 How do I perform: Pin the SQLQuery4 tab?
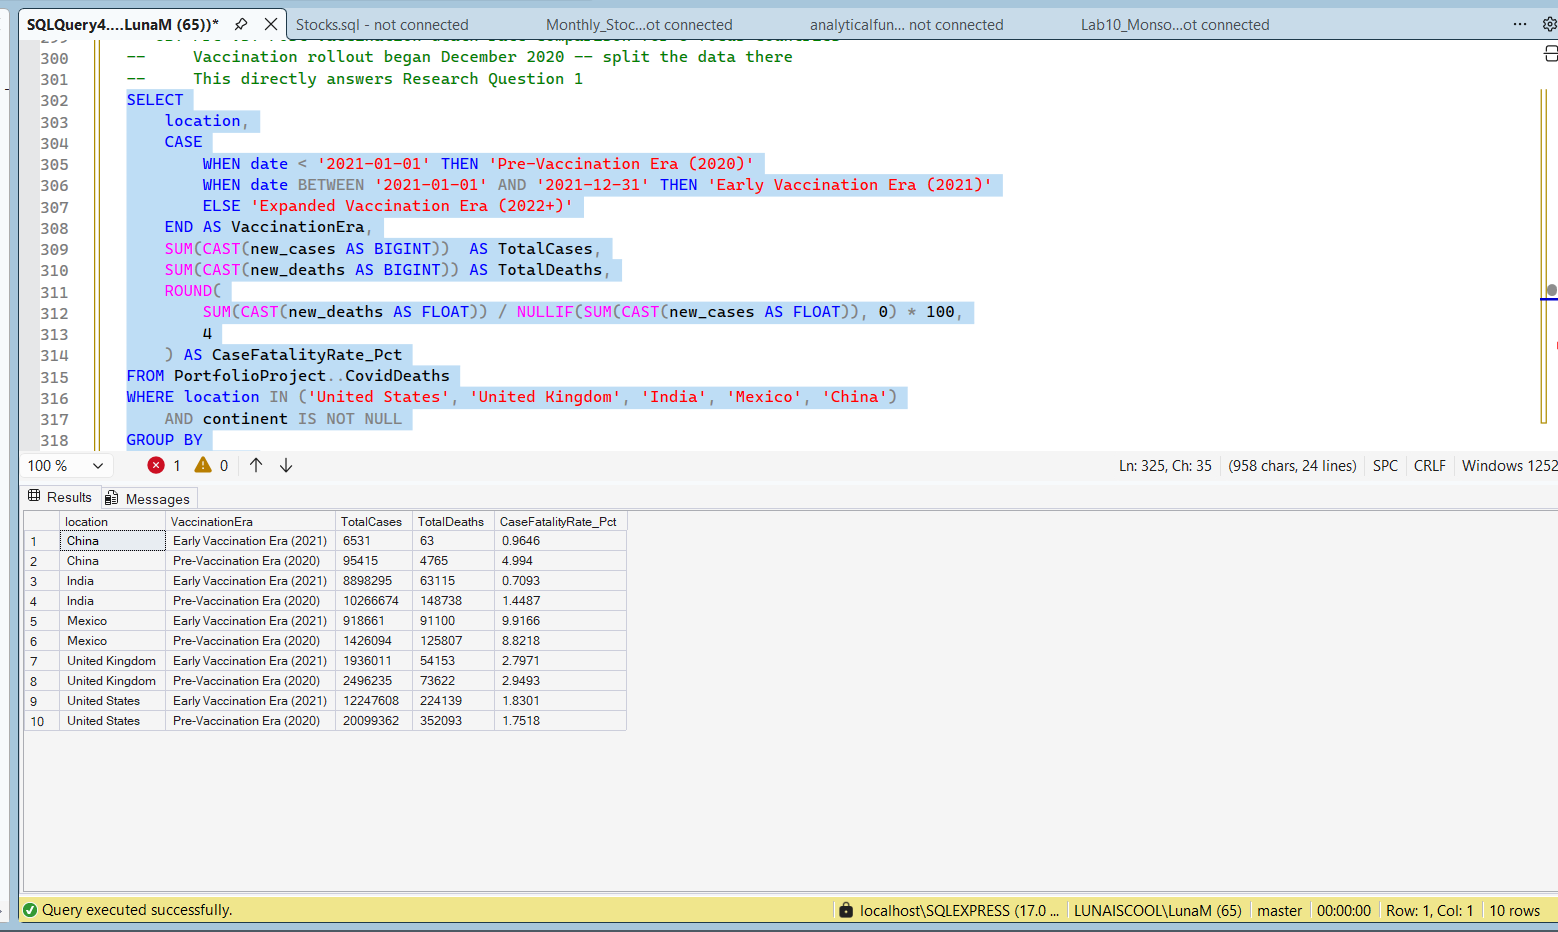241,24
